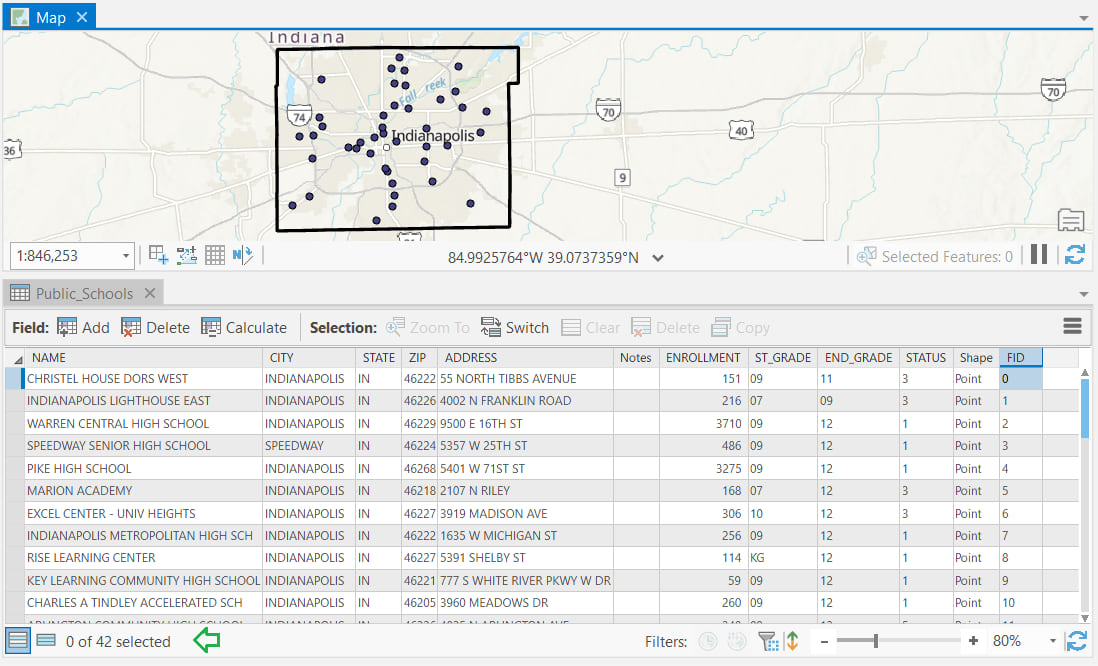
Task: Switch to the Public_Schools table tab
Action: (84, 293)
